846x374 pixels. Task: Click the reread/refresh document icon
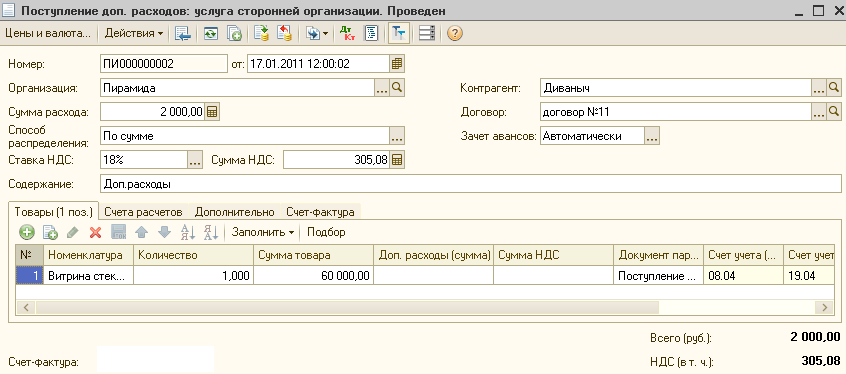pos(211,33)
